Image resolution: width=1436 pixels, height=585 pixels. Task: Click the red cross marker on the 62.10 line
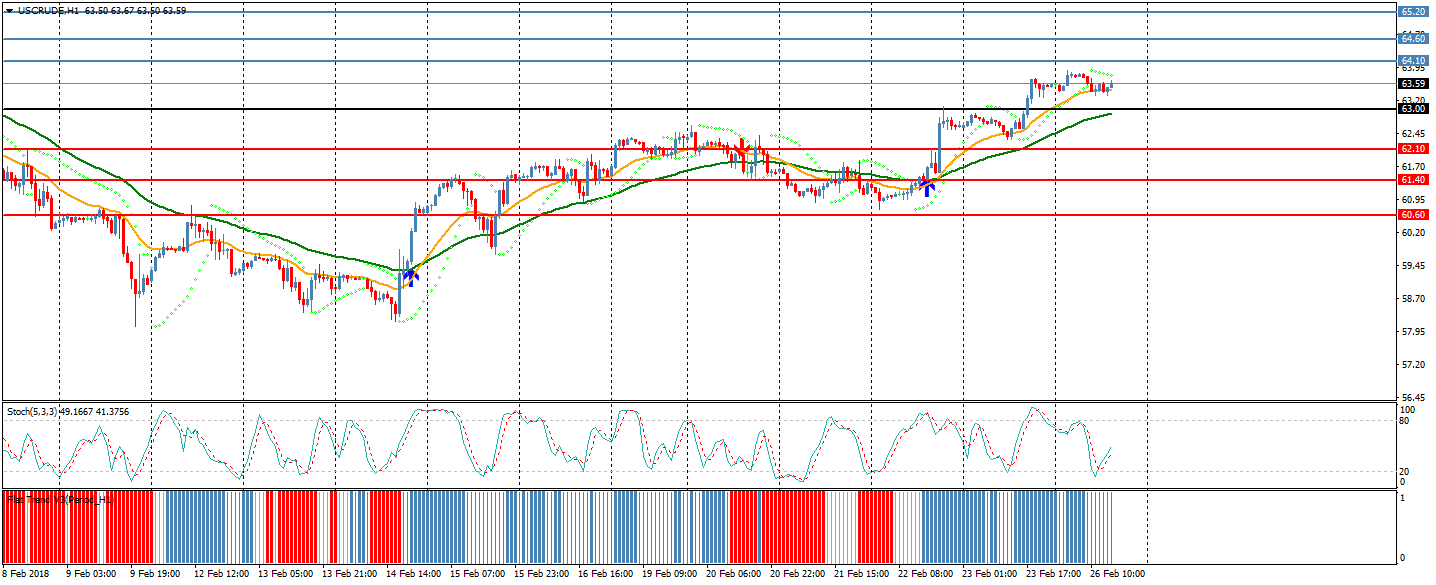[741, 150]
